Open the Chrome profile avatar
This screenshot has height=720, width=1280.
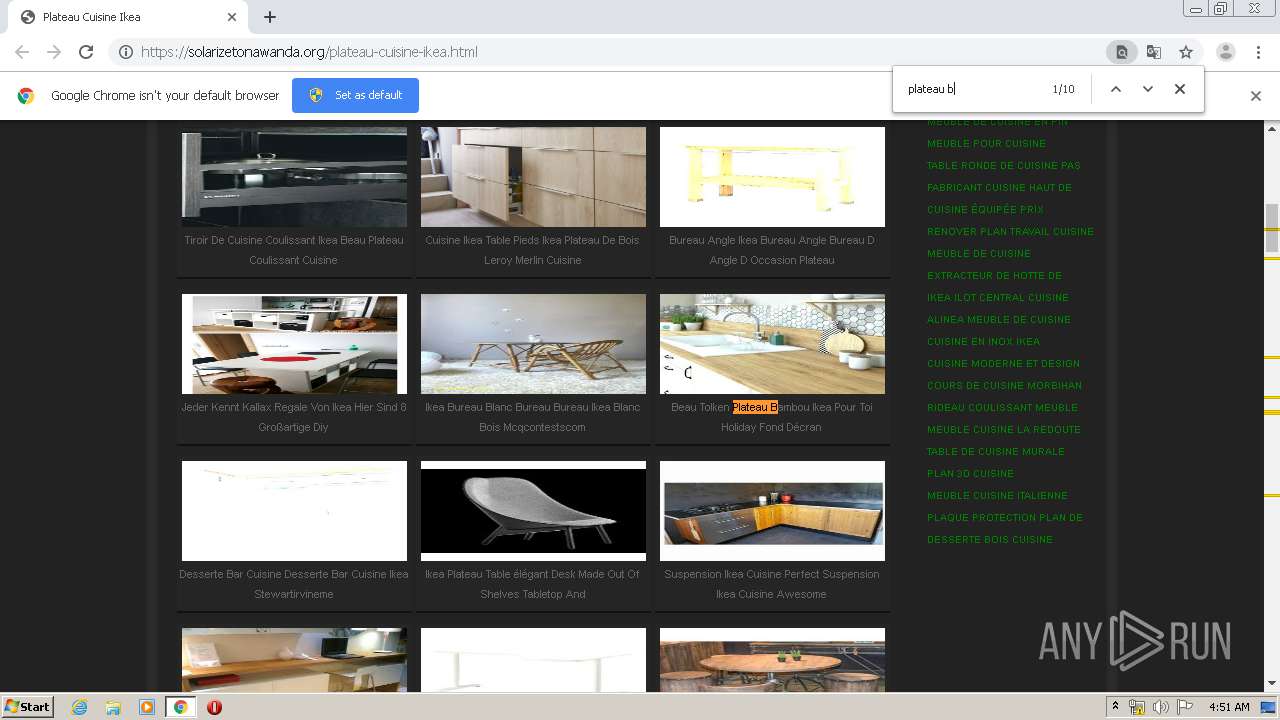[x=1226, y=52]
